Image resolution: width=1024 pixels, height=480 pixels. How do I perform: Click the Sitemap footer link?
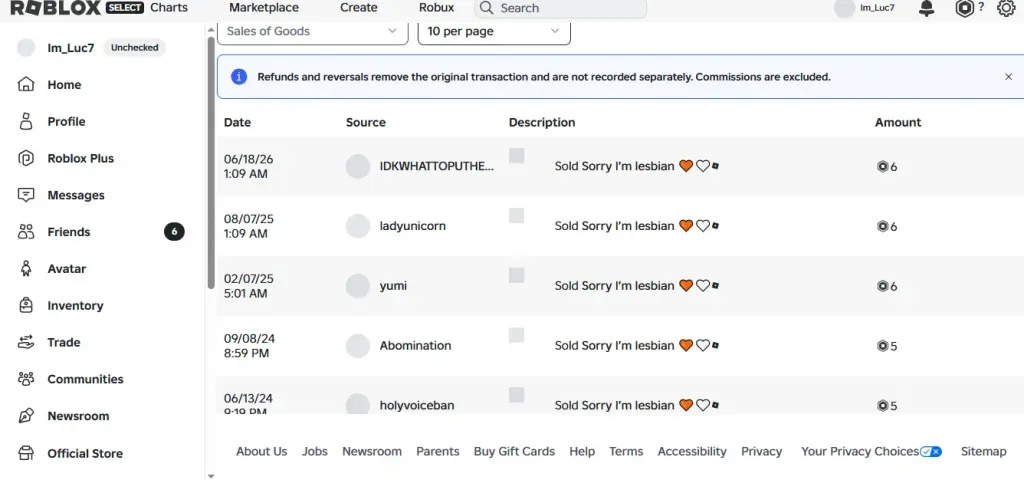pos(984,451)
